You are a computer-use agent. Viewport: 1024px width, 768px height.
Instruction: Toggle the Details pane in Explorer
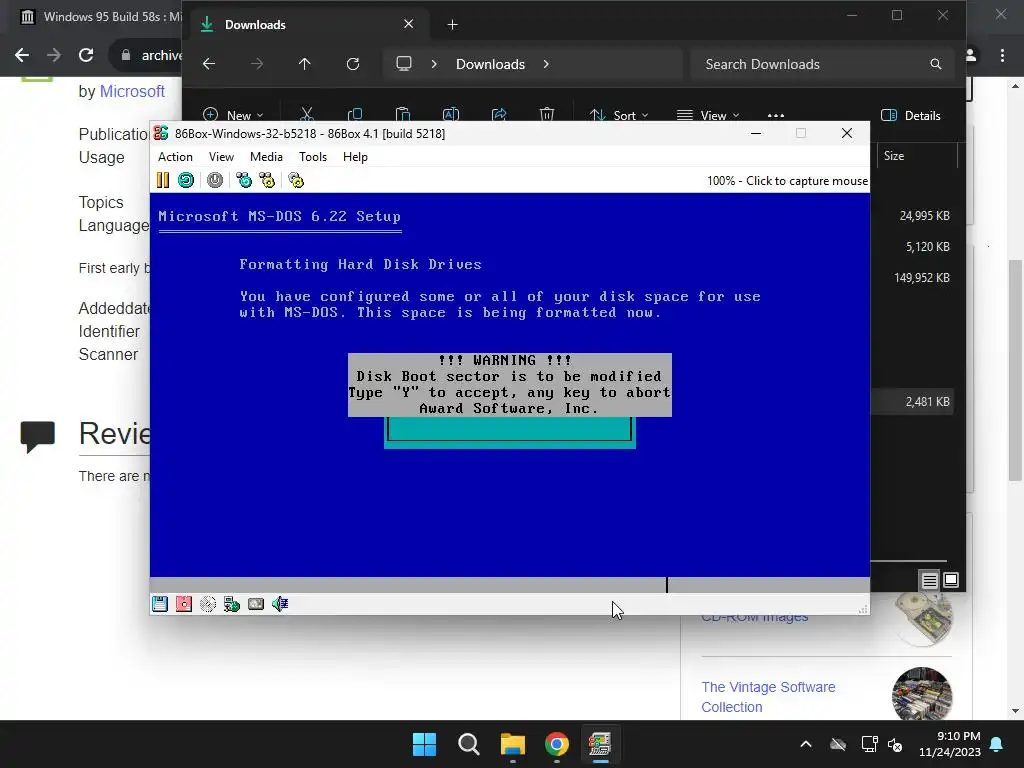911,116
